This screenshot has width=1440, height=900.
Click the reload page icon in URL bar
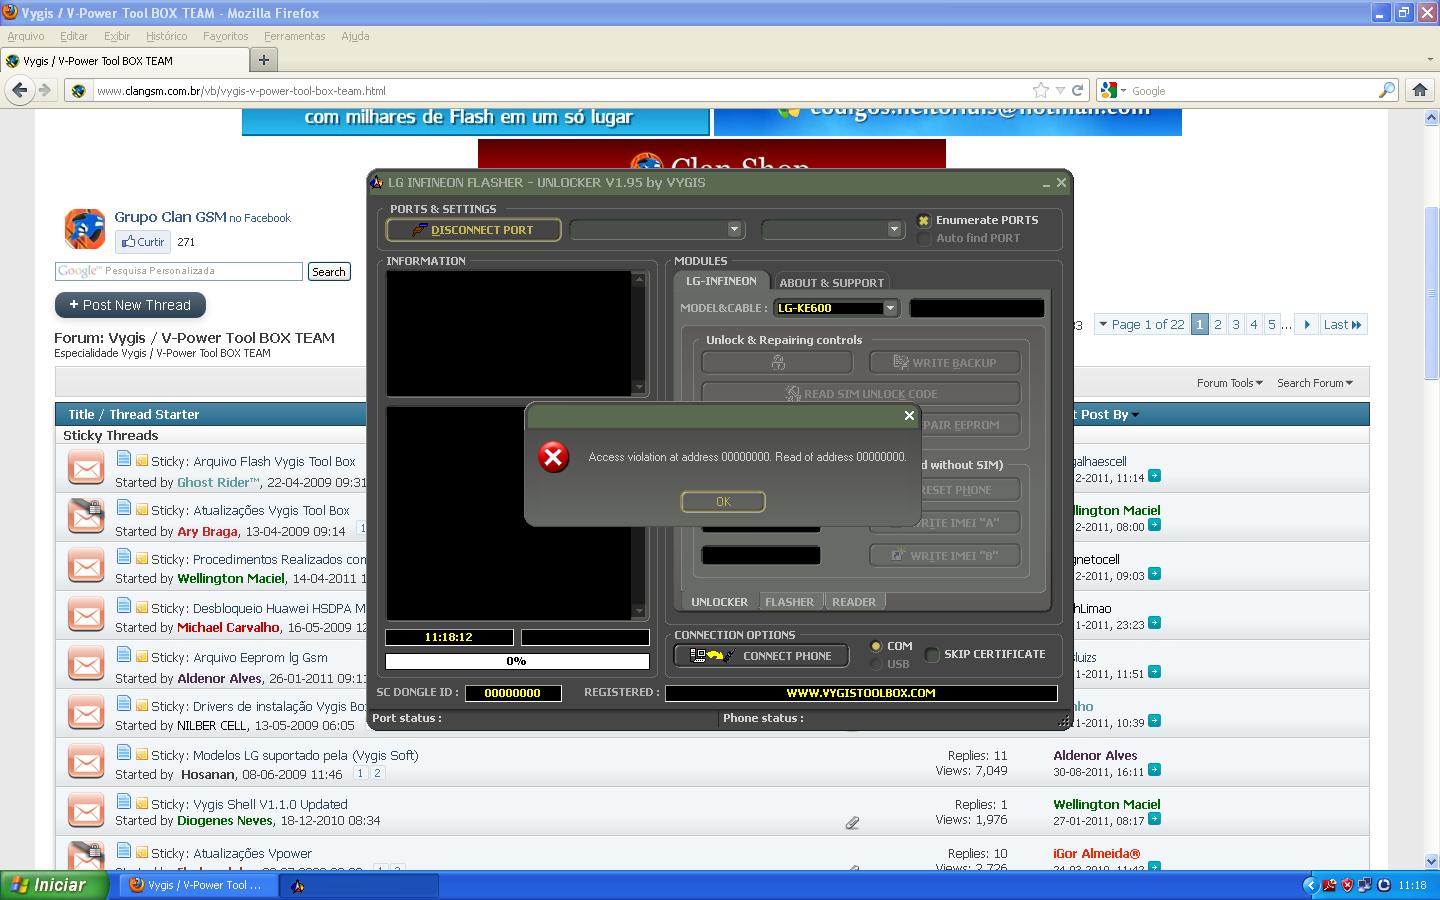[x=1078, y=90]
